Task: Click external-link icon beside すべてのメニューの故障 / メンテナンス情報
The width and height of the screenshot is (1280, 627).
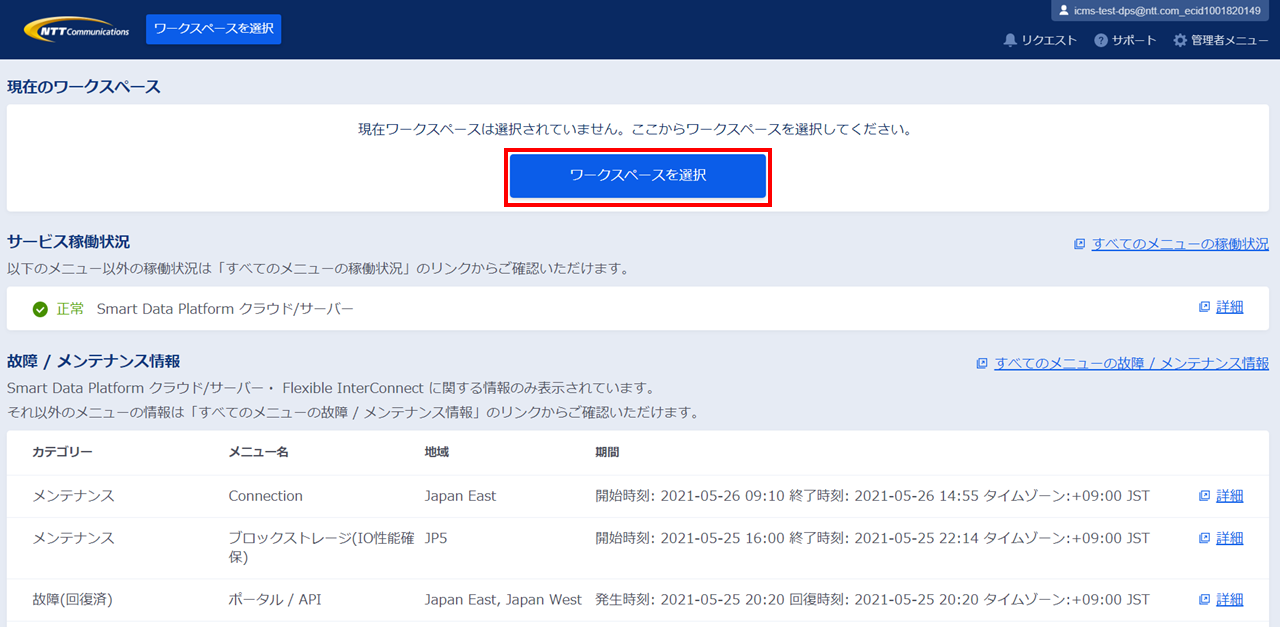Action: (982, 363)
